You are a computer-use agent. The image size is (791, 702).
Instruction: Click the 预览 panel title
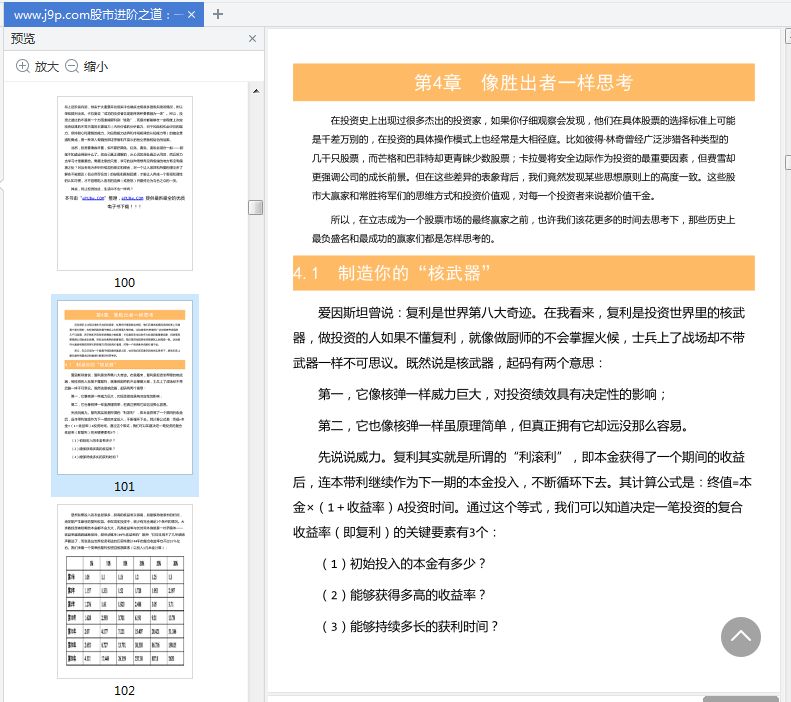tap(23, 38)
